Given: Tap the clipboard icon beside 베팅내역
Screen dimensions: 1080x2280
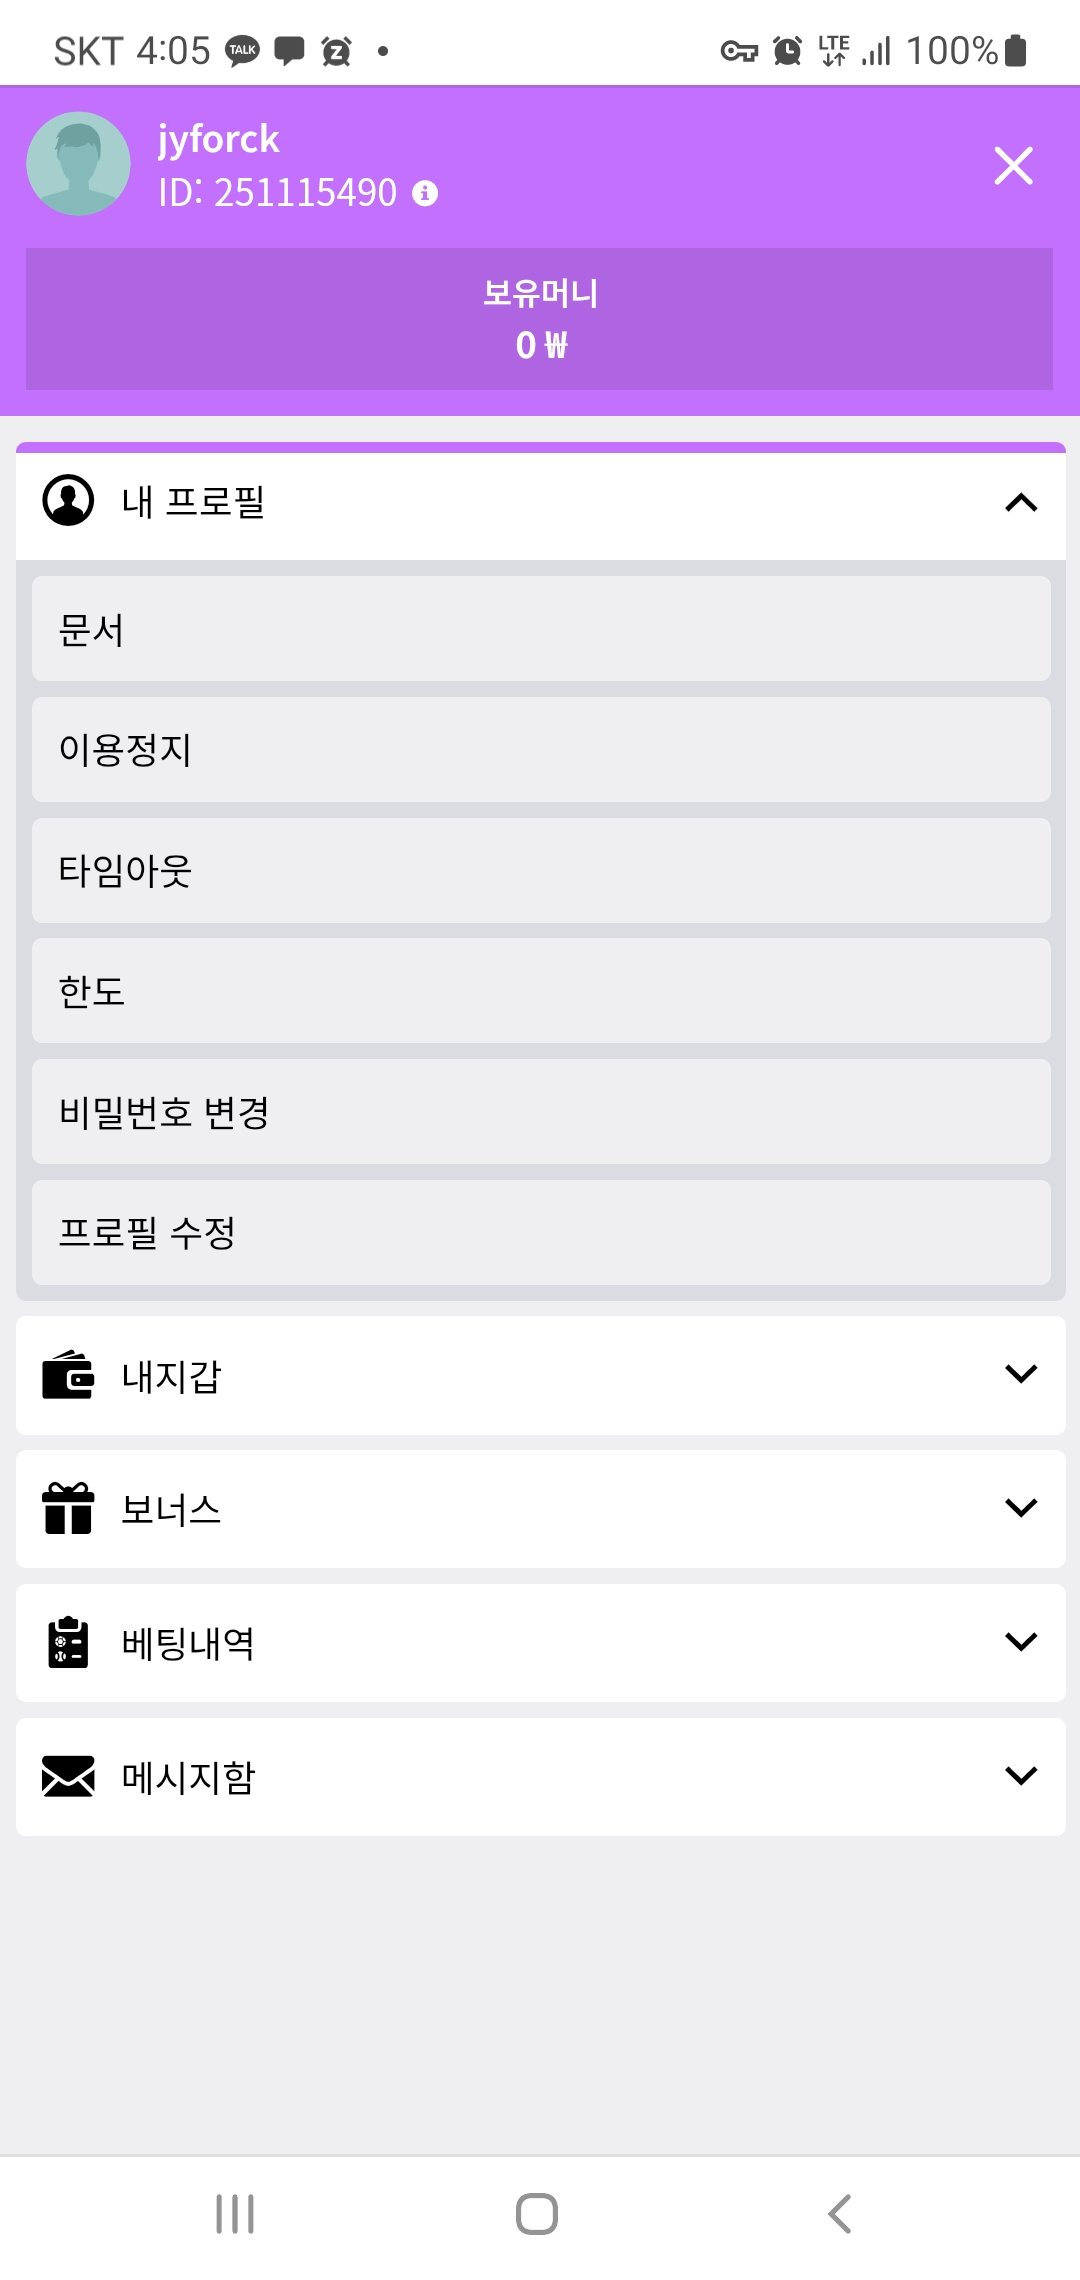Looking at the screenshot, I should [68, 1642].
